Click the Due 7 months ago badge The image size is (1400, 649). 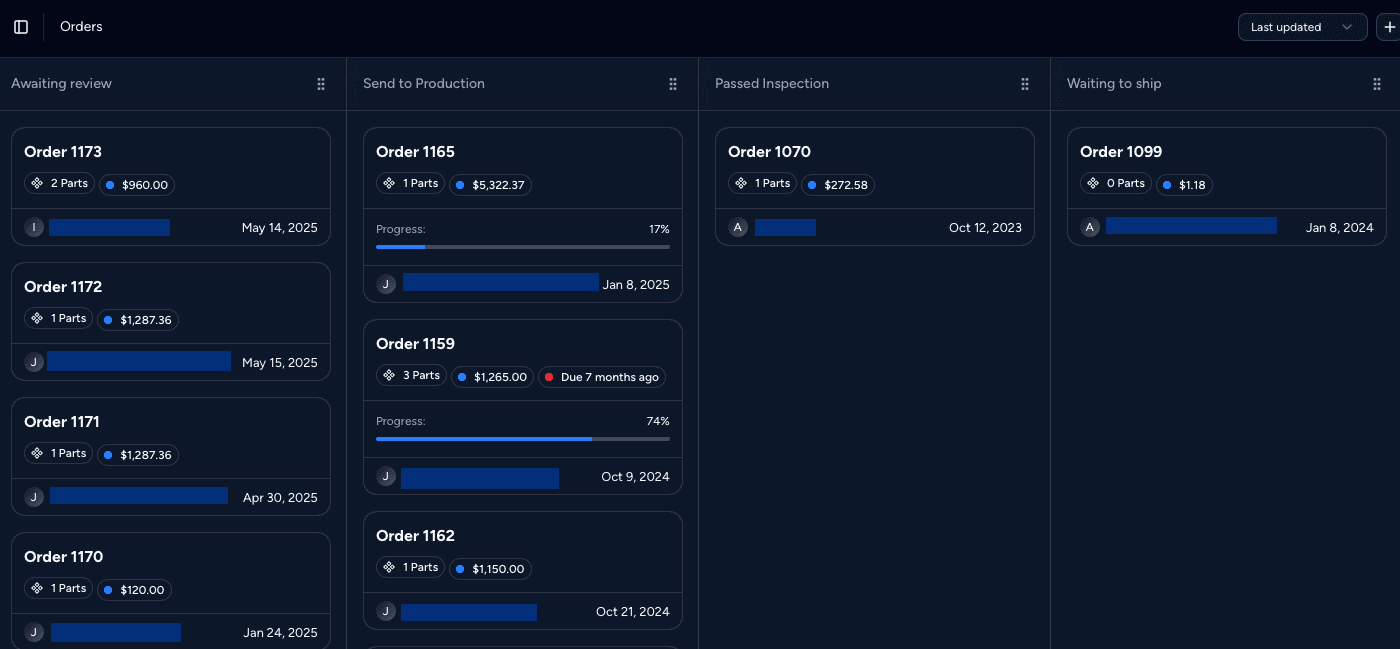[x=601, y=377]
